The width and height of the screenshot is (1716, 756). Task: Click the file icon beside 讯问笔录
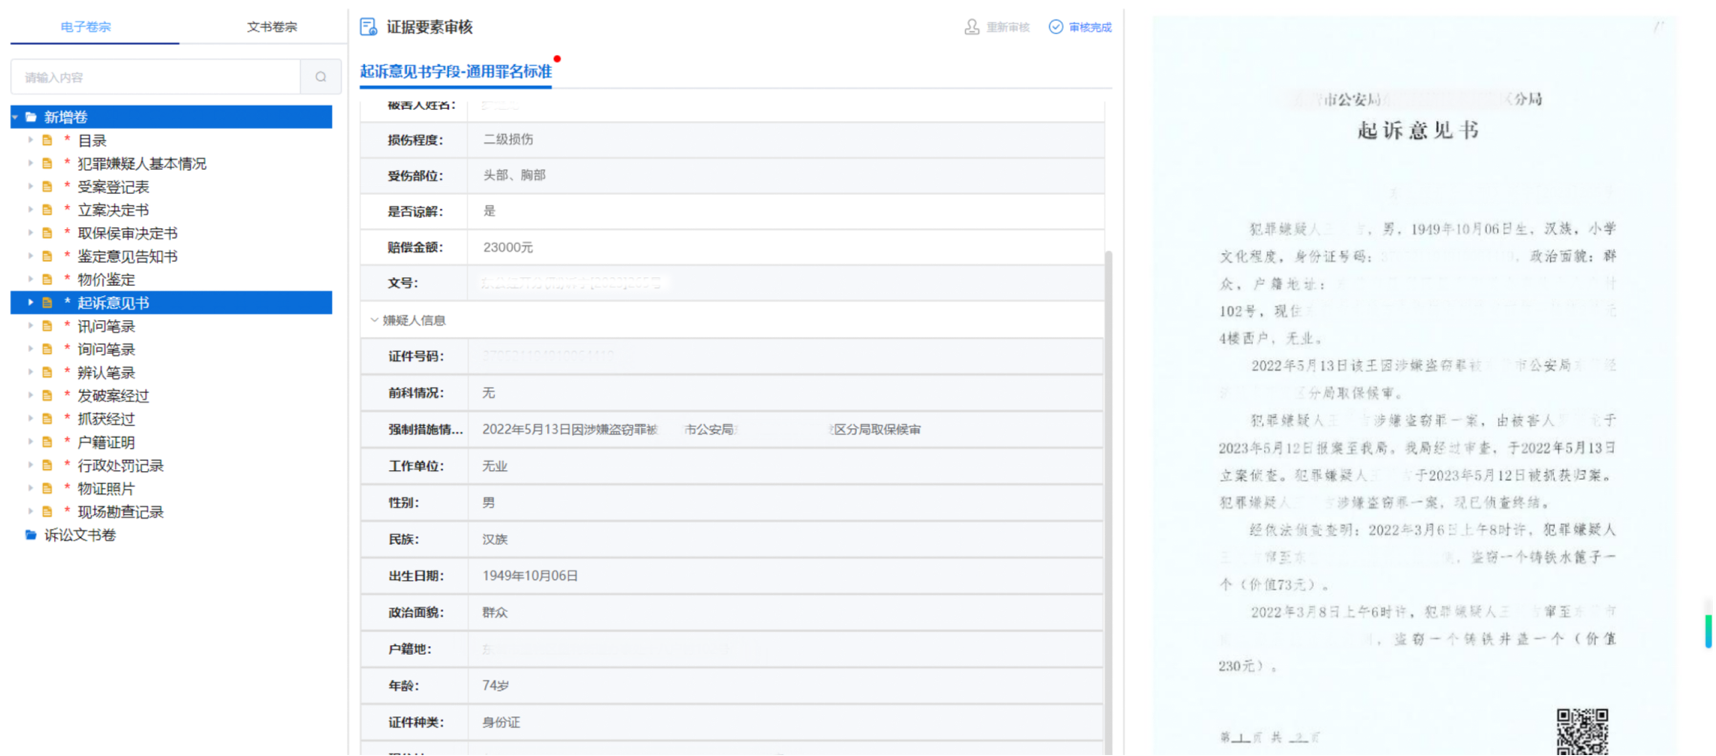[47, 326]
